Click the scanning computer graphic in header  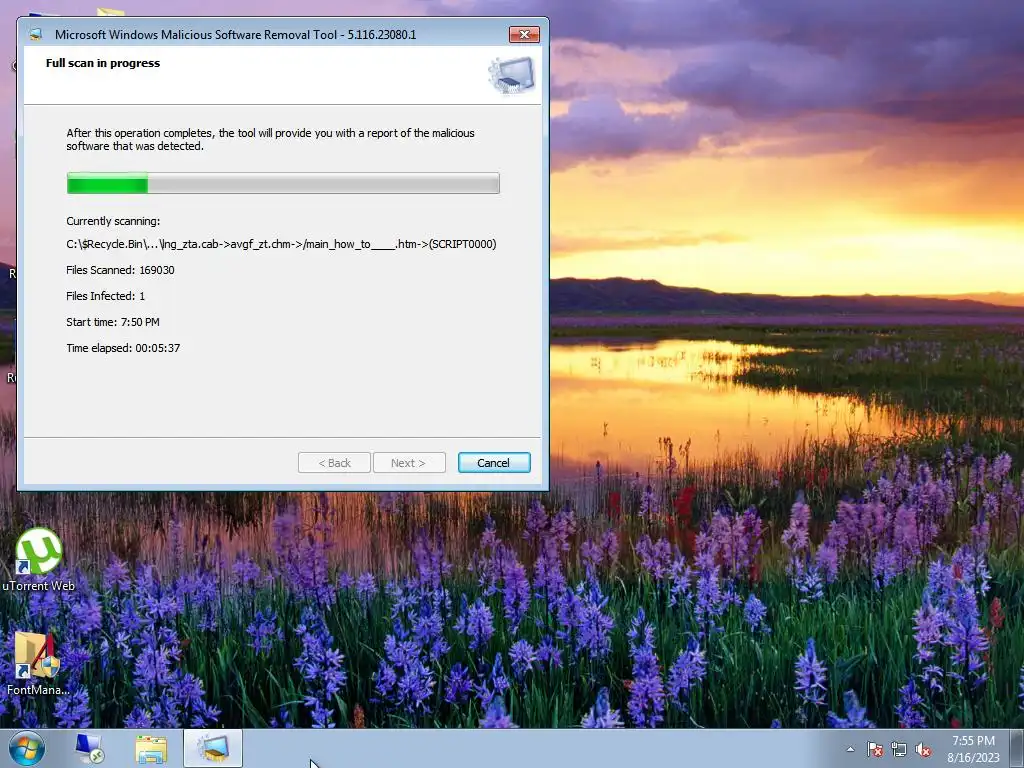coord(511,75)
